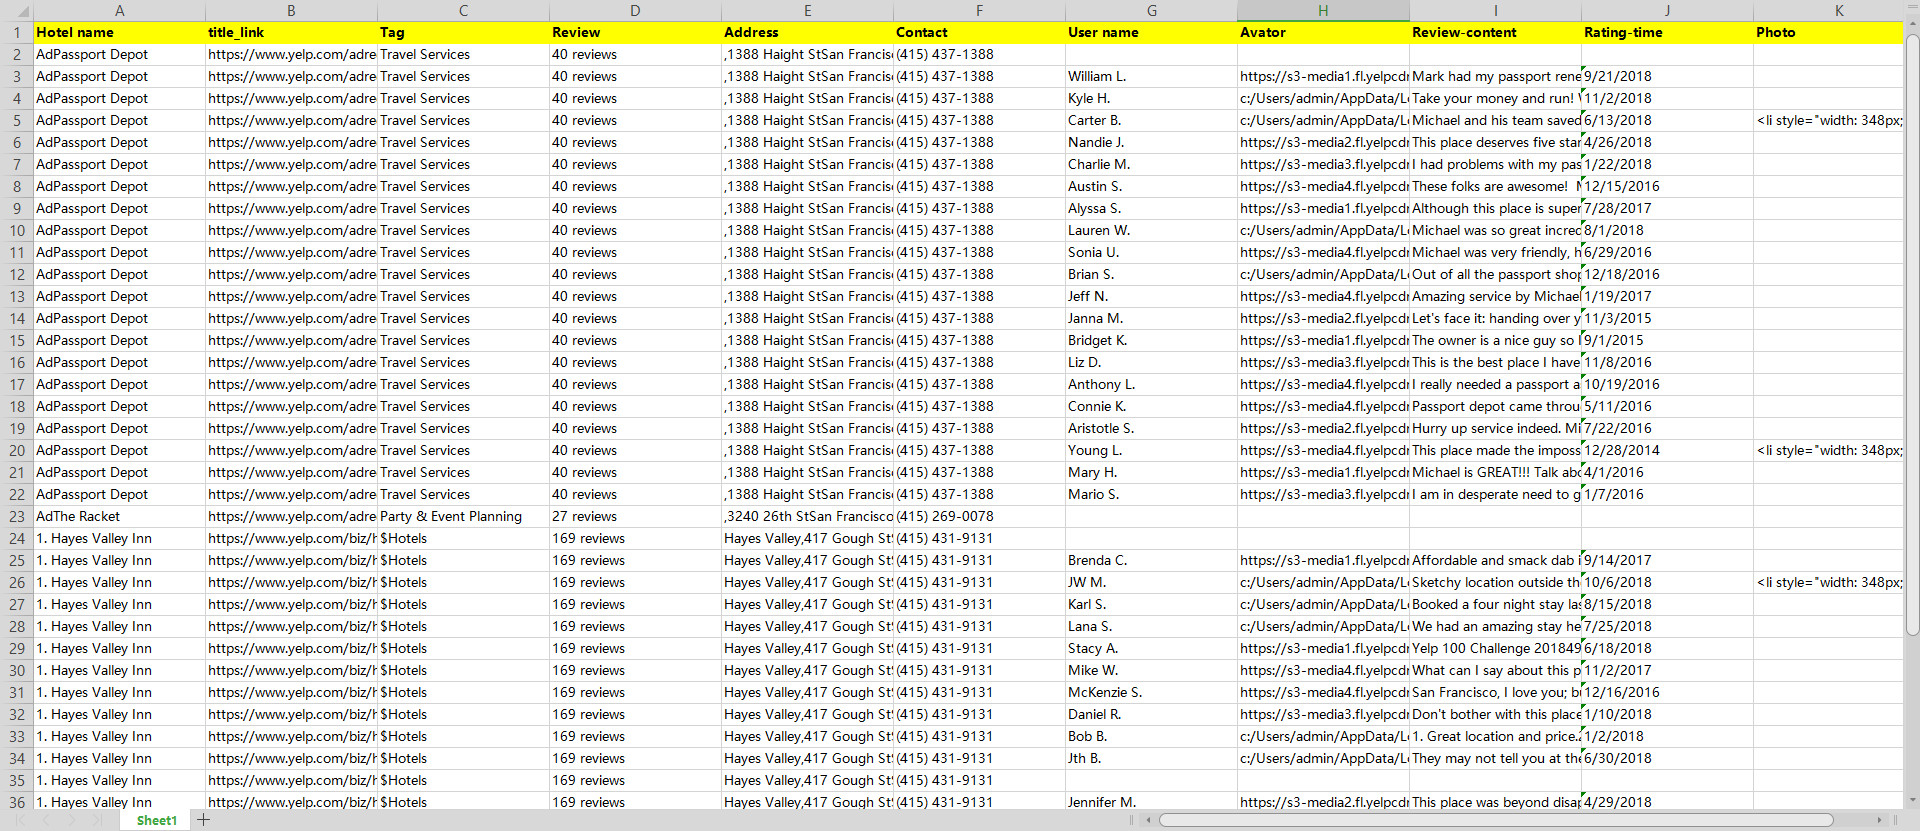Viewport: 1920px width, 831px height.
Task: Click the vertical scrollbar down arrow
Action: pyautogui.click(x=1912, y=801)
